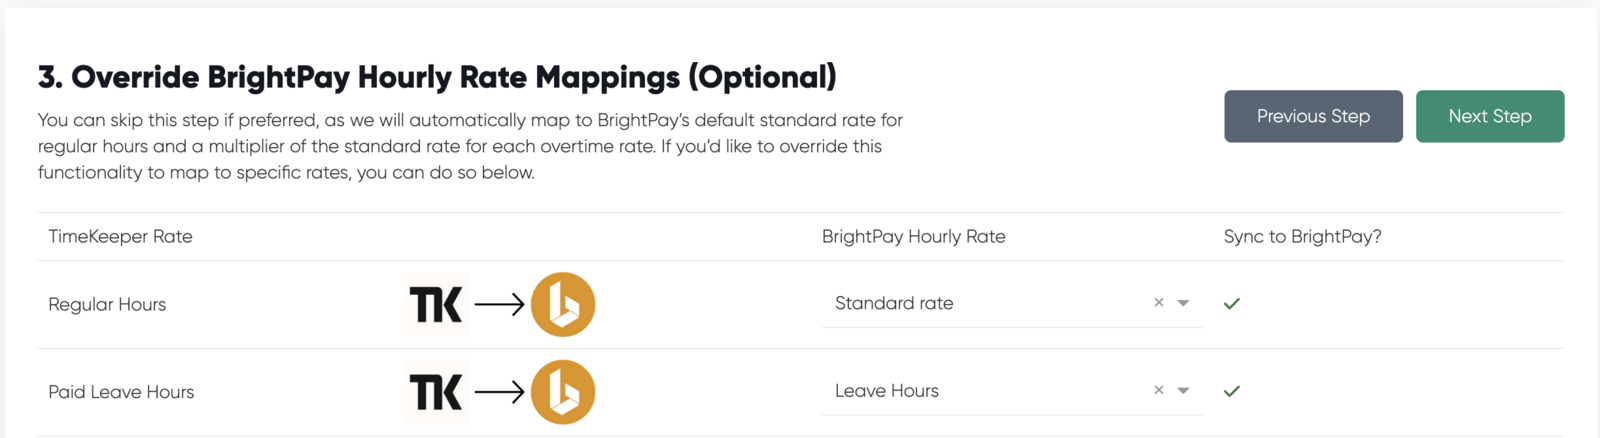Click the Sync to BrightPay? column header
Viewport: 1600px width, 438px height.
[1302, 236]
